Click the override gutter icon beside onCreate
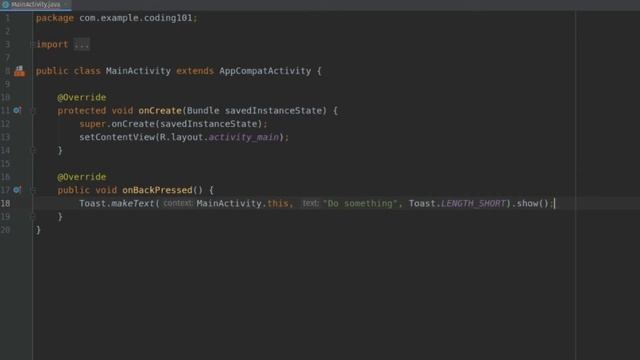The width and height of the screenshot is (640, 360). 17,110
